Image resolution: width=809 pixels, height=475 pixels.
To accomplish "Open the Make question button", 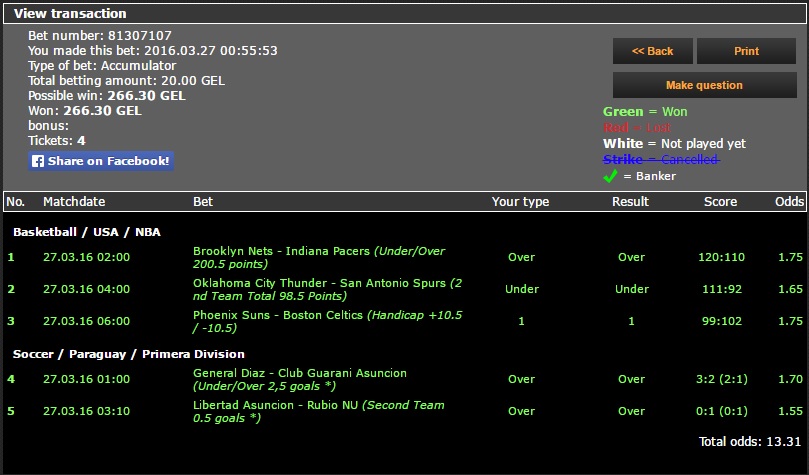I will (x=704, y=85).
